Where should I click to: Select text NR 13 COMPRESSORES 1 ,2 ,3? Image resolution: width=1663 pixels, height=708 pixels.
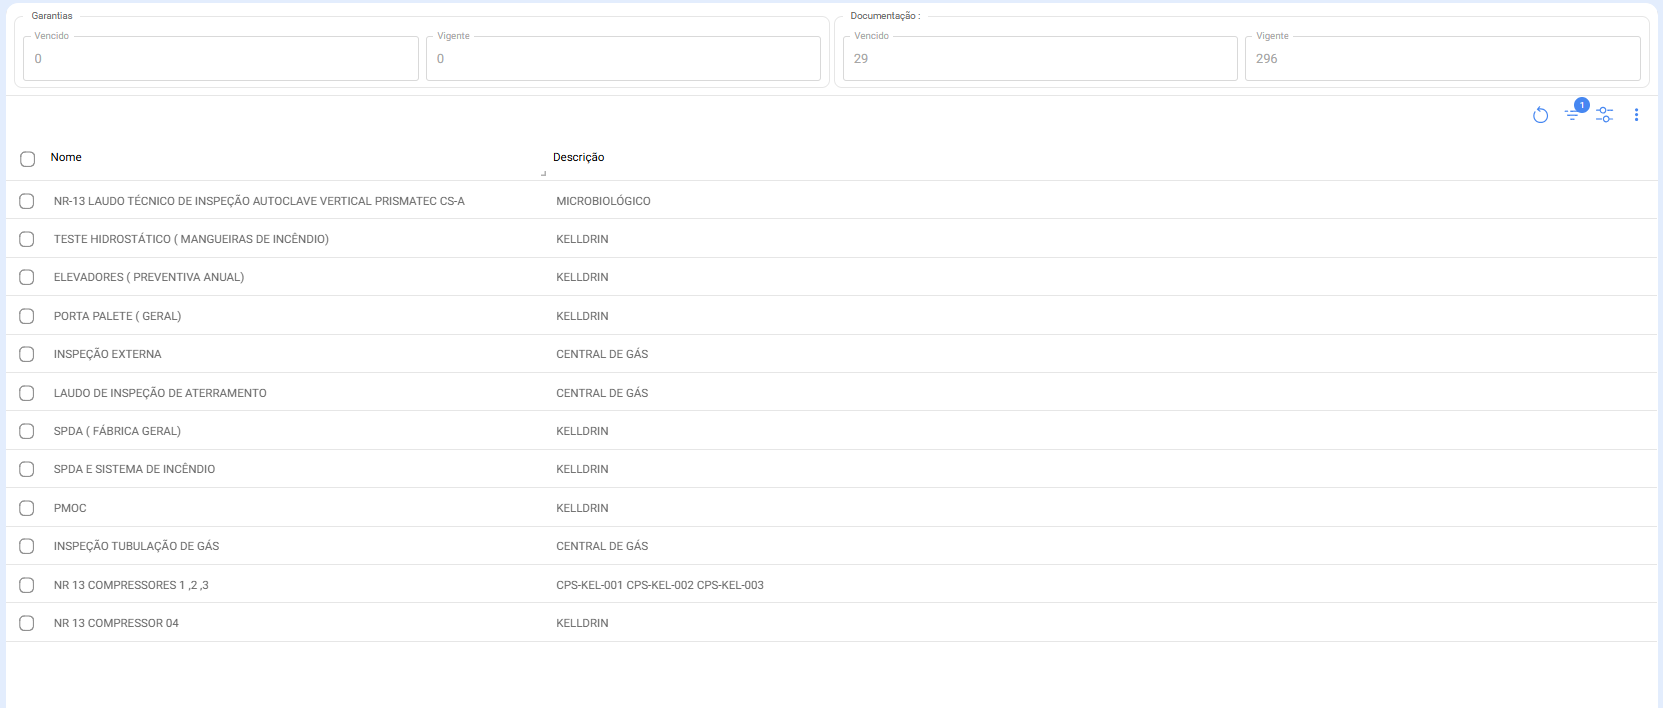131,585
